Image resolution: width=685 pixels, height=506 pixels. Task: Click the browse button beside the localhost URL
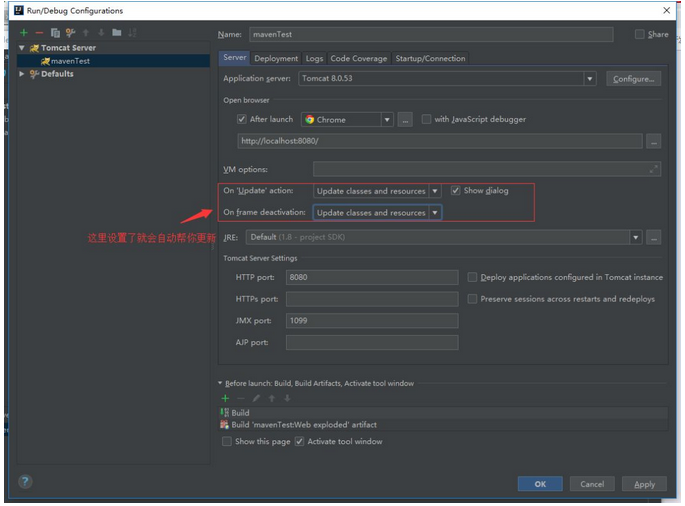coord(654,142)
